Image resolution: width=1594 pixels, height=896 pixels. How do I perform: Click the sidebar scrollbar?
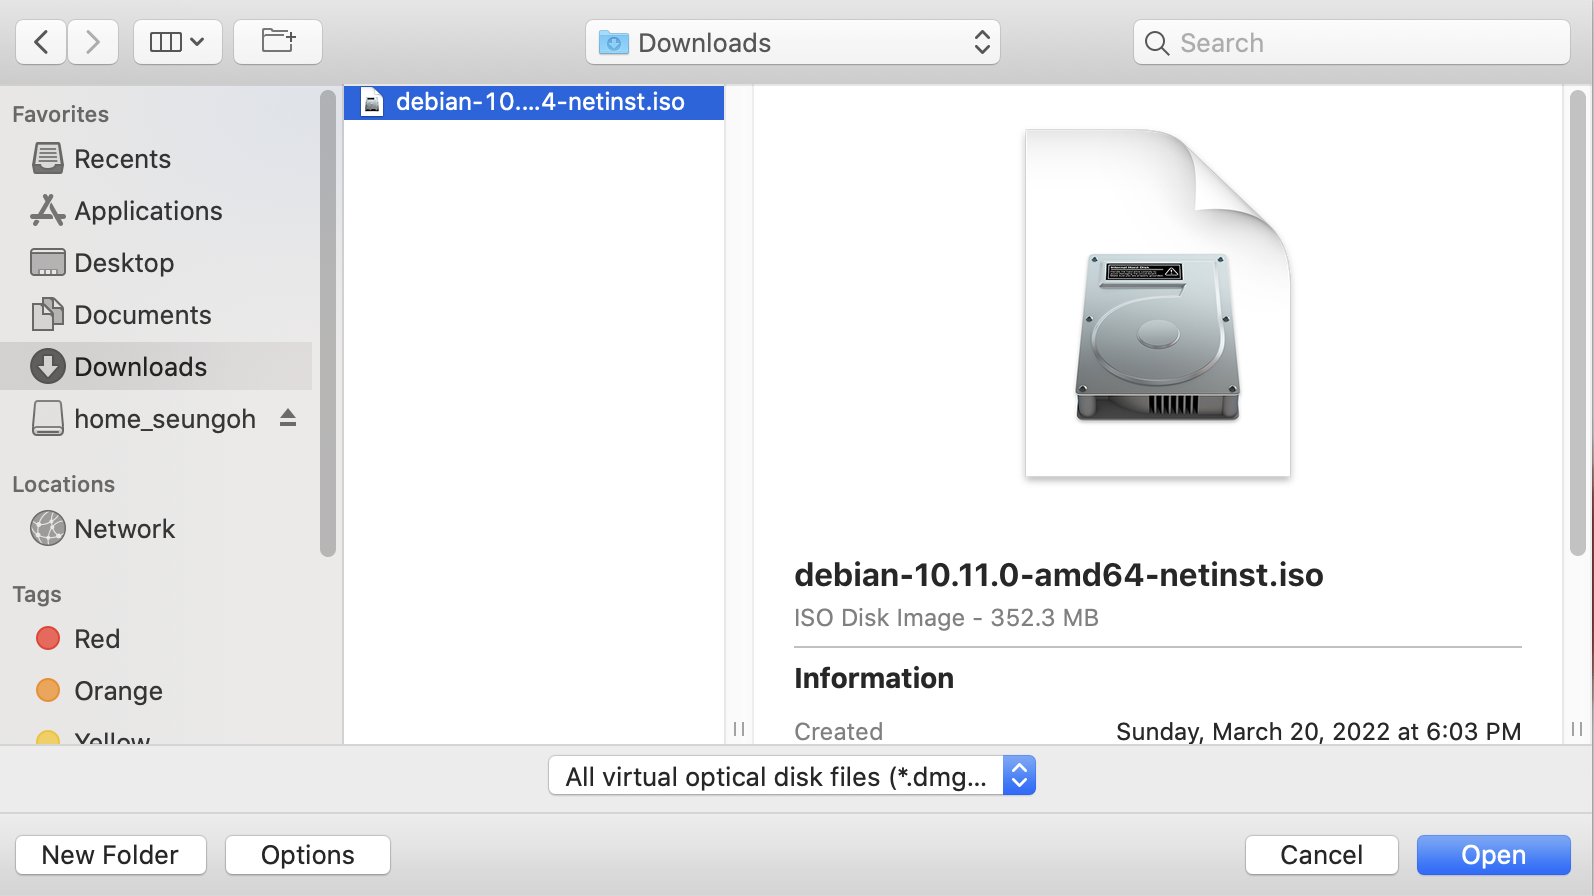(327, 323)
